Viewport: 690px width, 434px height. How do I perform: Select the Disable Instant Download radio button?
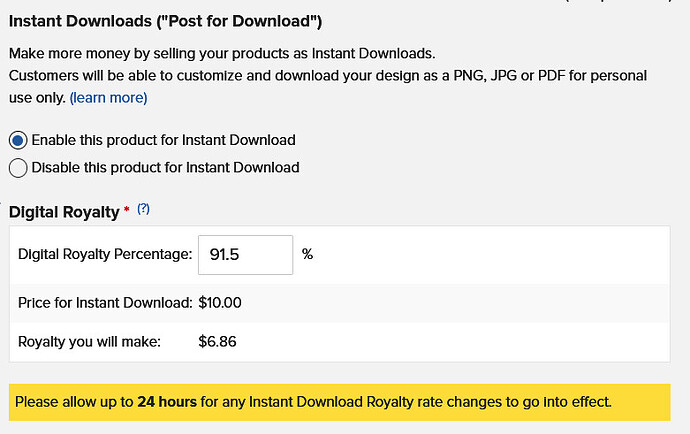(18, 168)
